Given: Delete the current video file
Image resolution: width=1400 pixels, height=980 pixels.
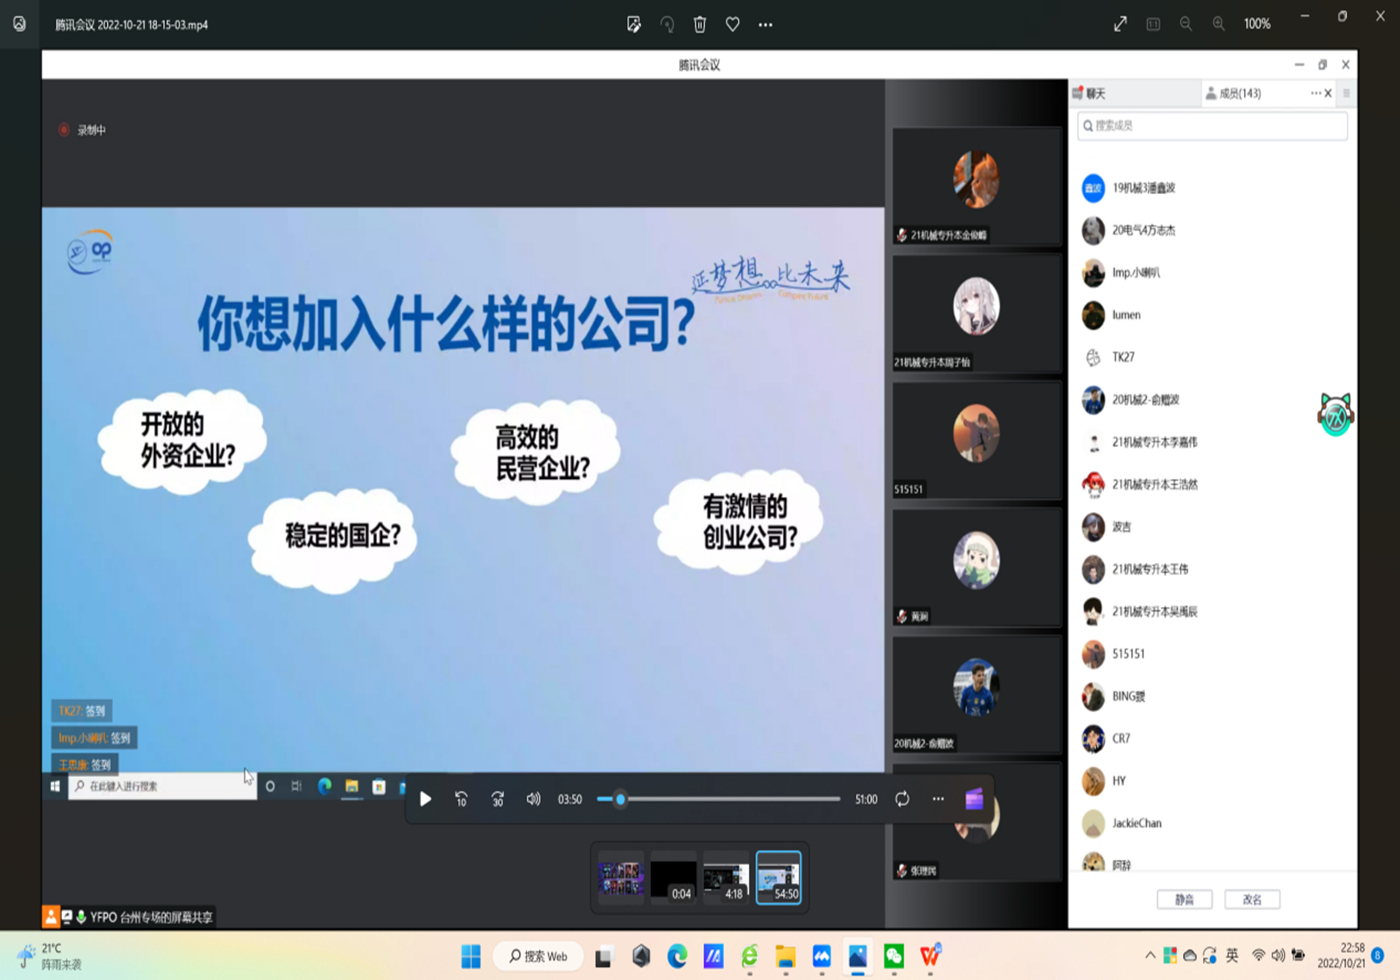Looking at the screenshot, I should pyautogui.click(x=700, y=24).
